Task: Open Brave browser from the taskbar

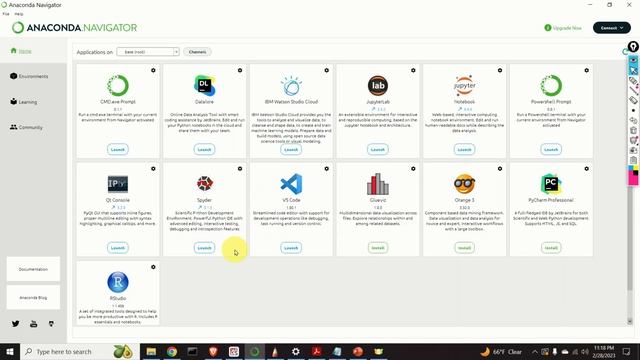Action: coord(213,351)
